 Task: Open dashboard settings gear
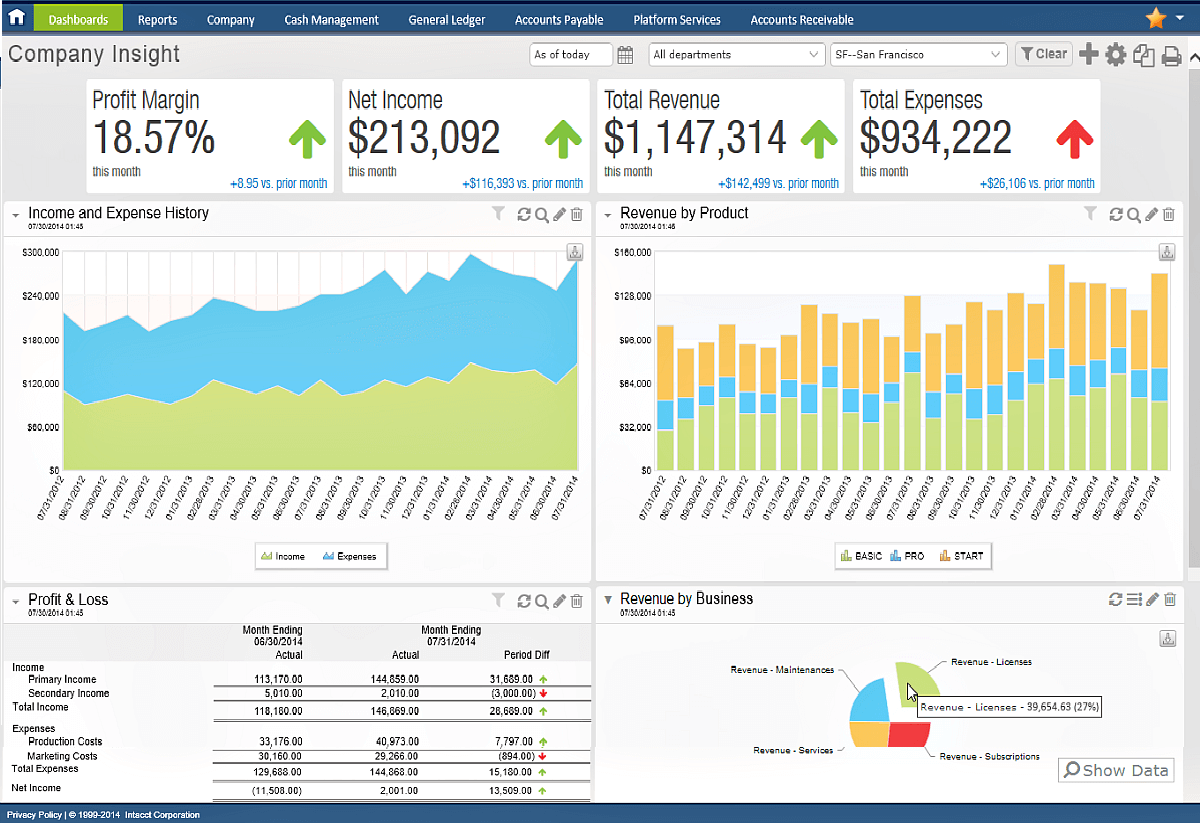tap(1114, 54)
